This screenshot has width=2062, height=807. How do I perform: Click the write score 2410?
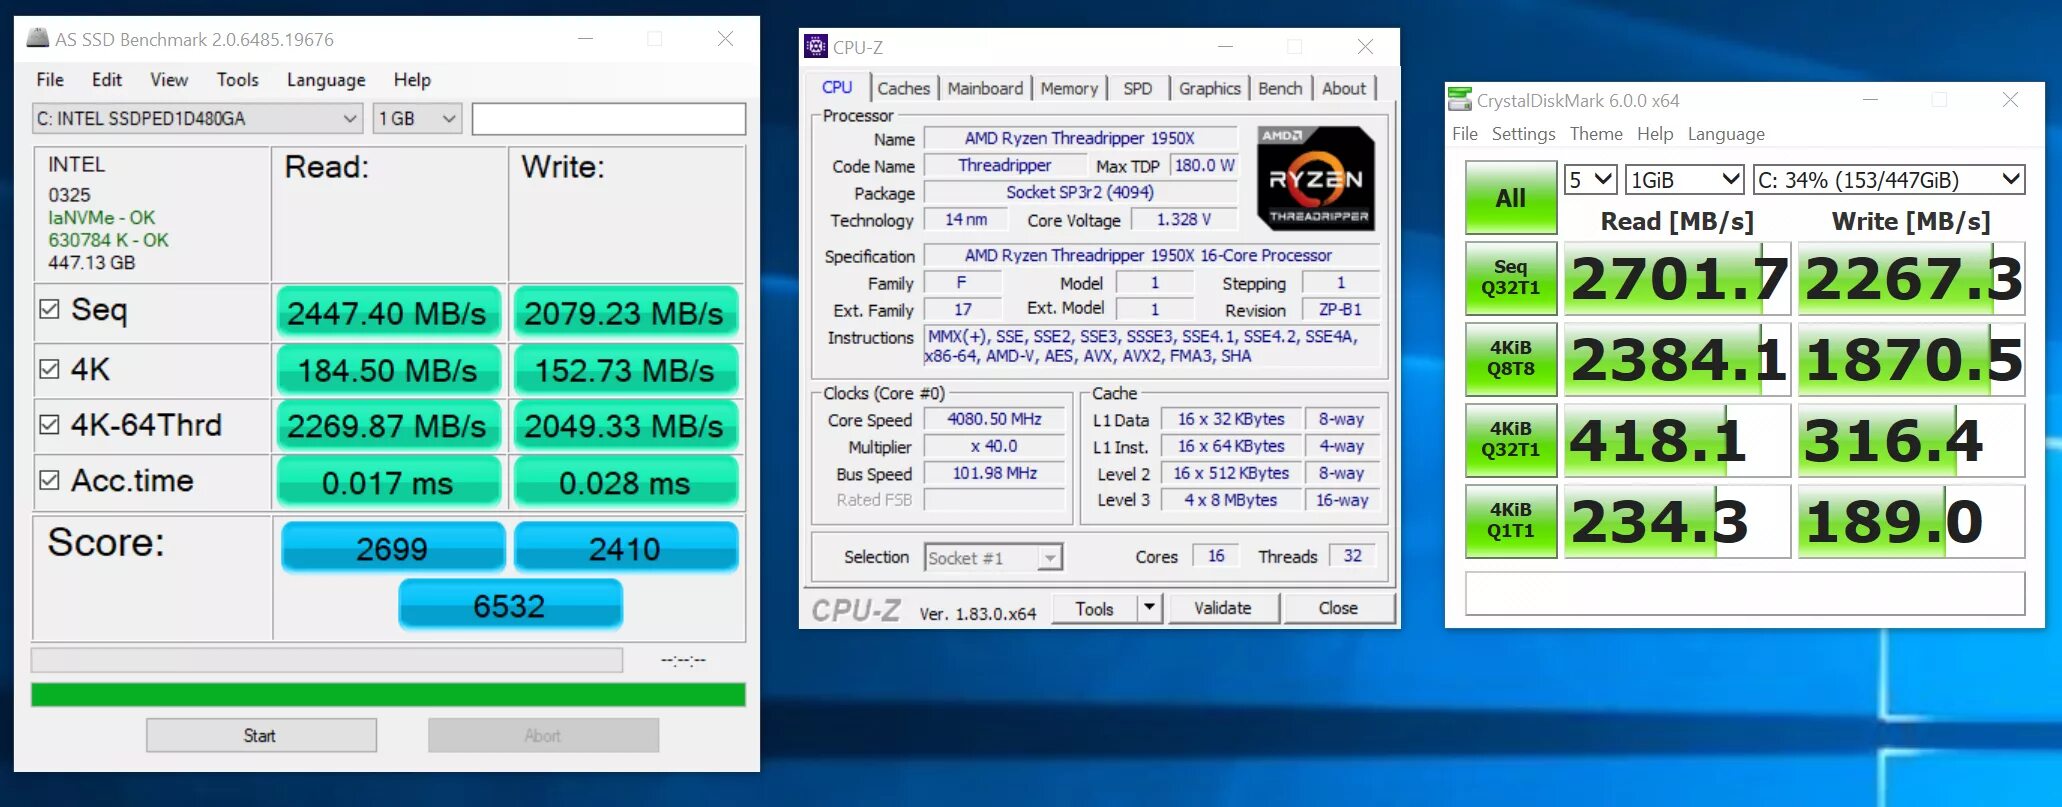tap(625, 547)
